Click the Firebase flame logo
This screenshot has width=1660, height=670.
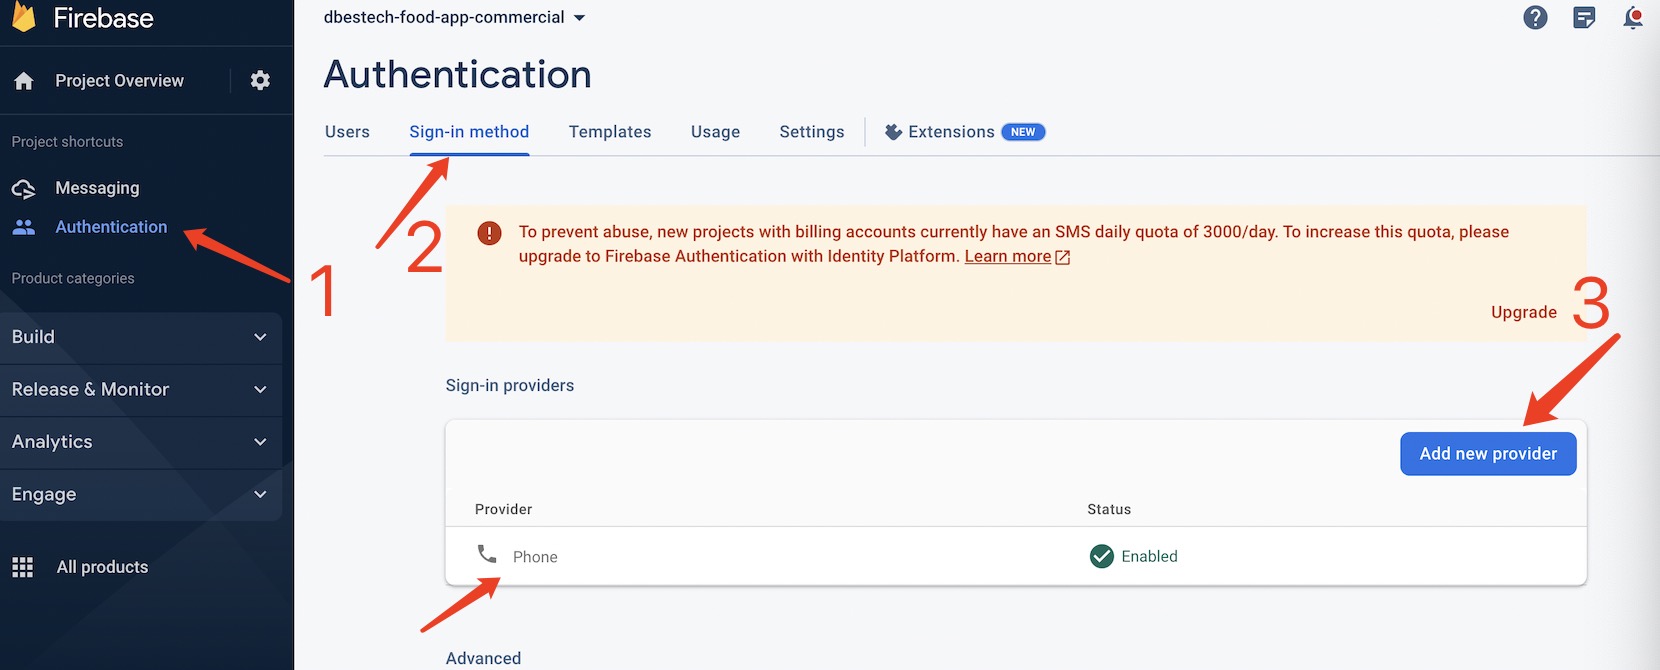[23, 17]
